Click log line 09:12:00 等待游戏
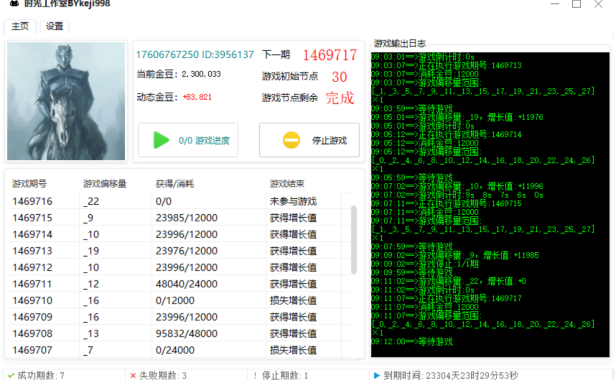The height and width of the screenshot is (380, 616). [x=412, y=341]
